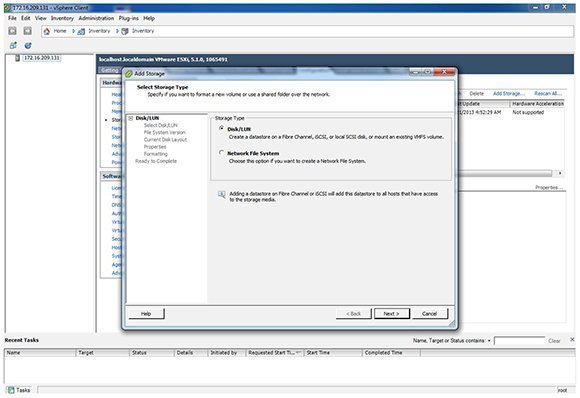Click the Rescan All link
The height and width of the screenshot is (398, 580).
(x=548, y=94)
